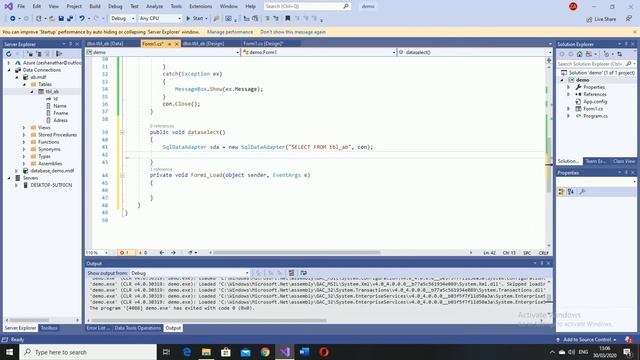Open the Debug menu

[115, 6]
